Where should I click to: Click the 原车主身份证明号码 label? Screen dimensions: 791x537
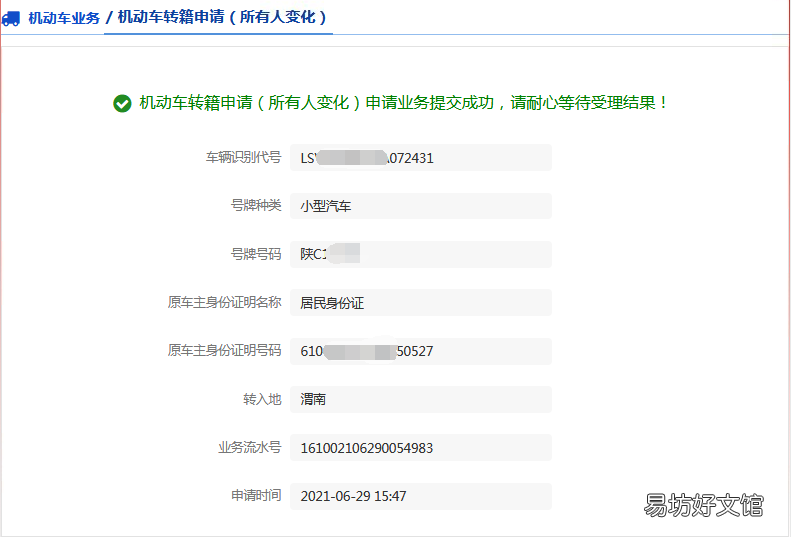pos(224,350)
